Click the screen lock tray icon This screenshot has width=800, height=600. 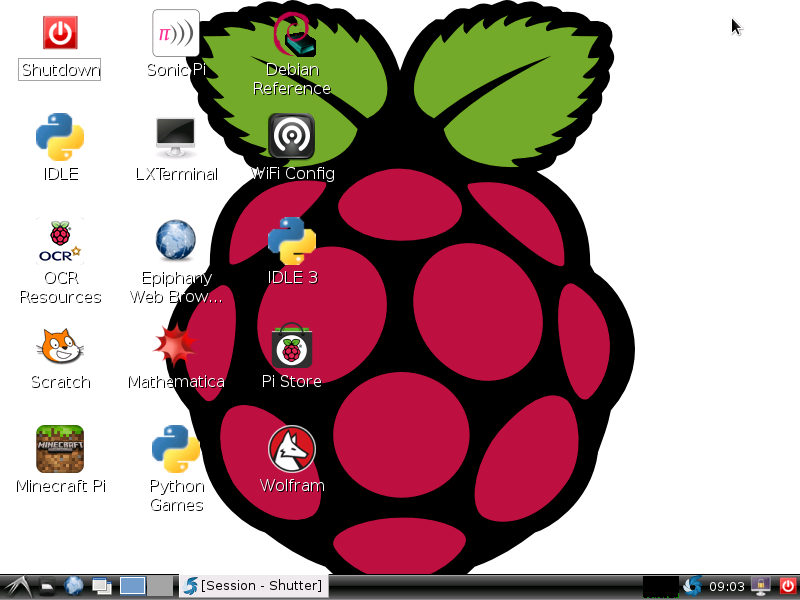(x=761, y=586)
